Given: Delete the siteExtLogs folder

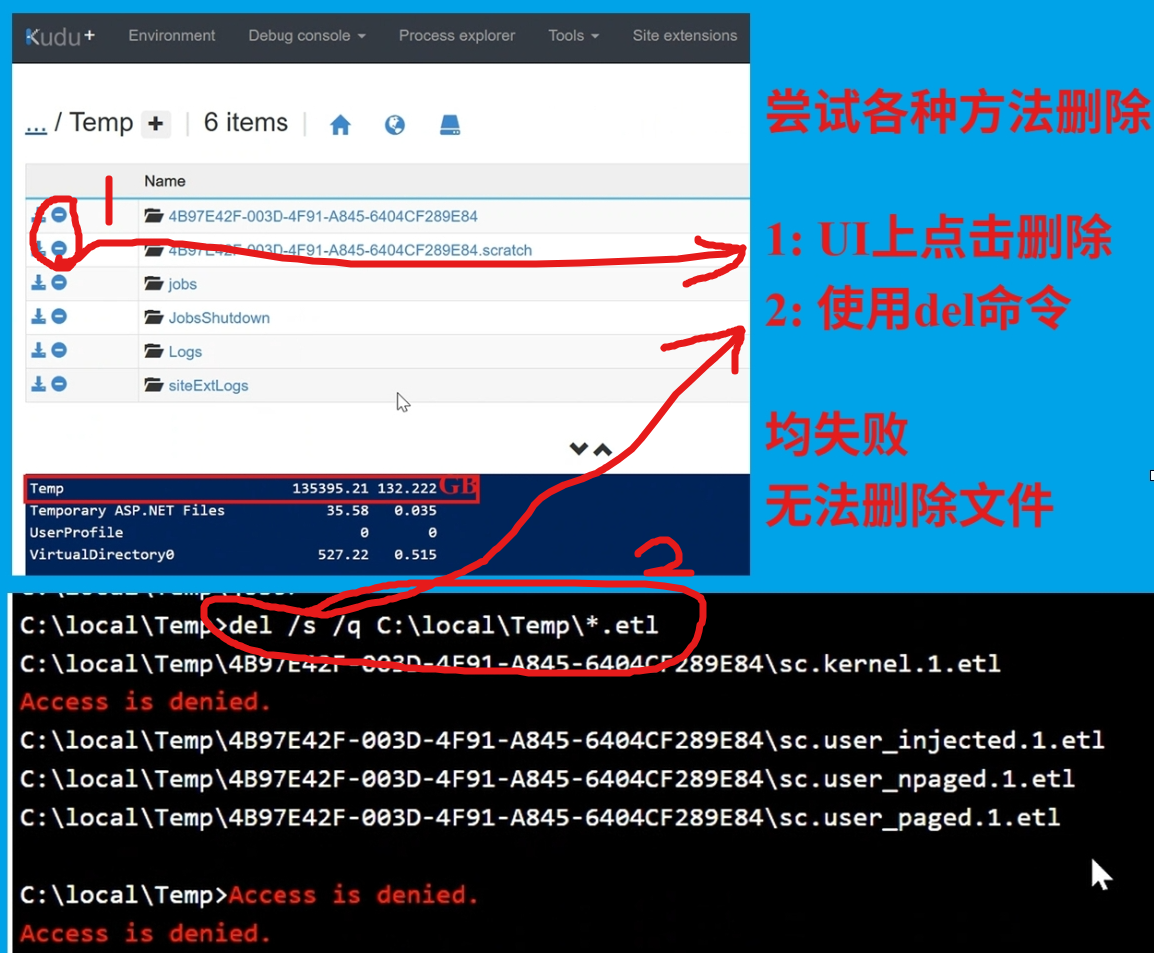Looking at the screenshot, I should coord(59,385).
